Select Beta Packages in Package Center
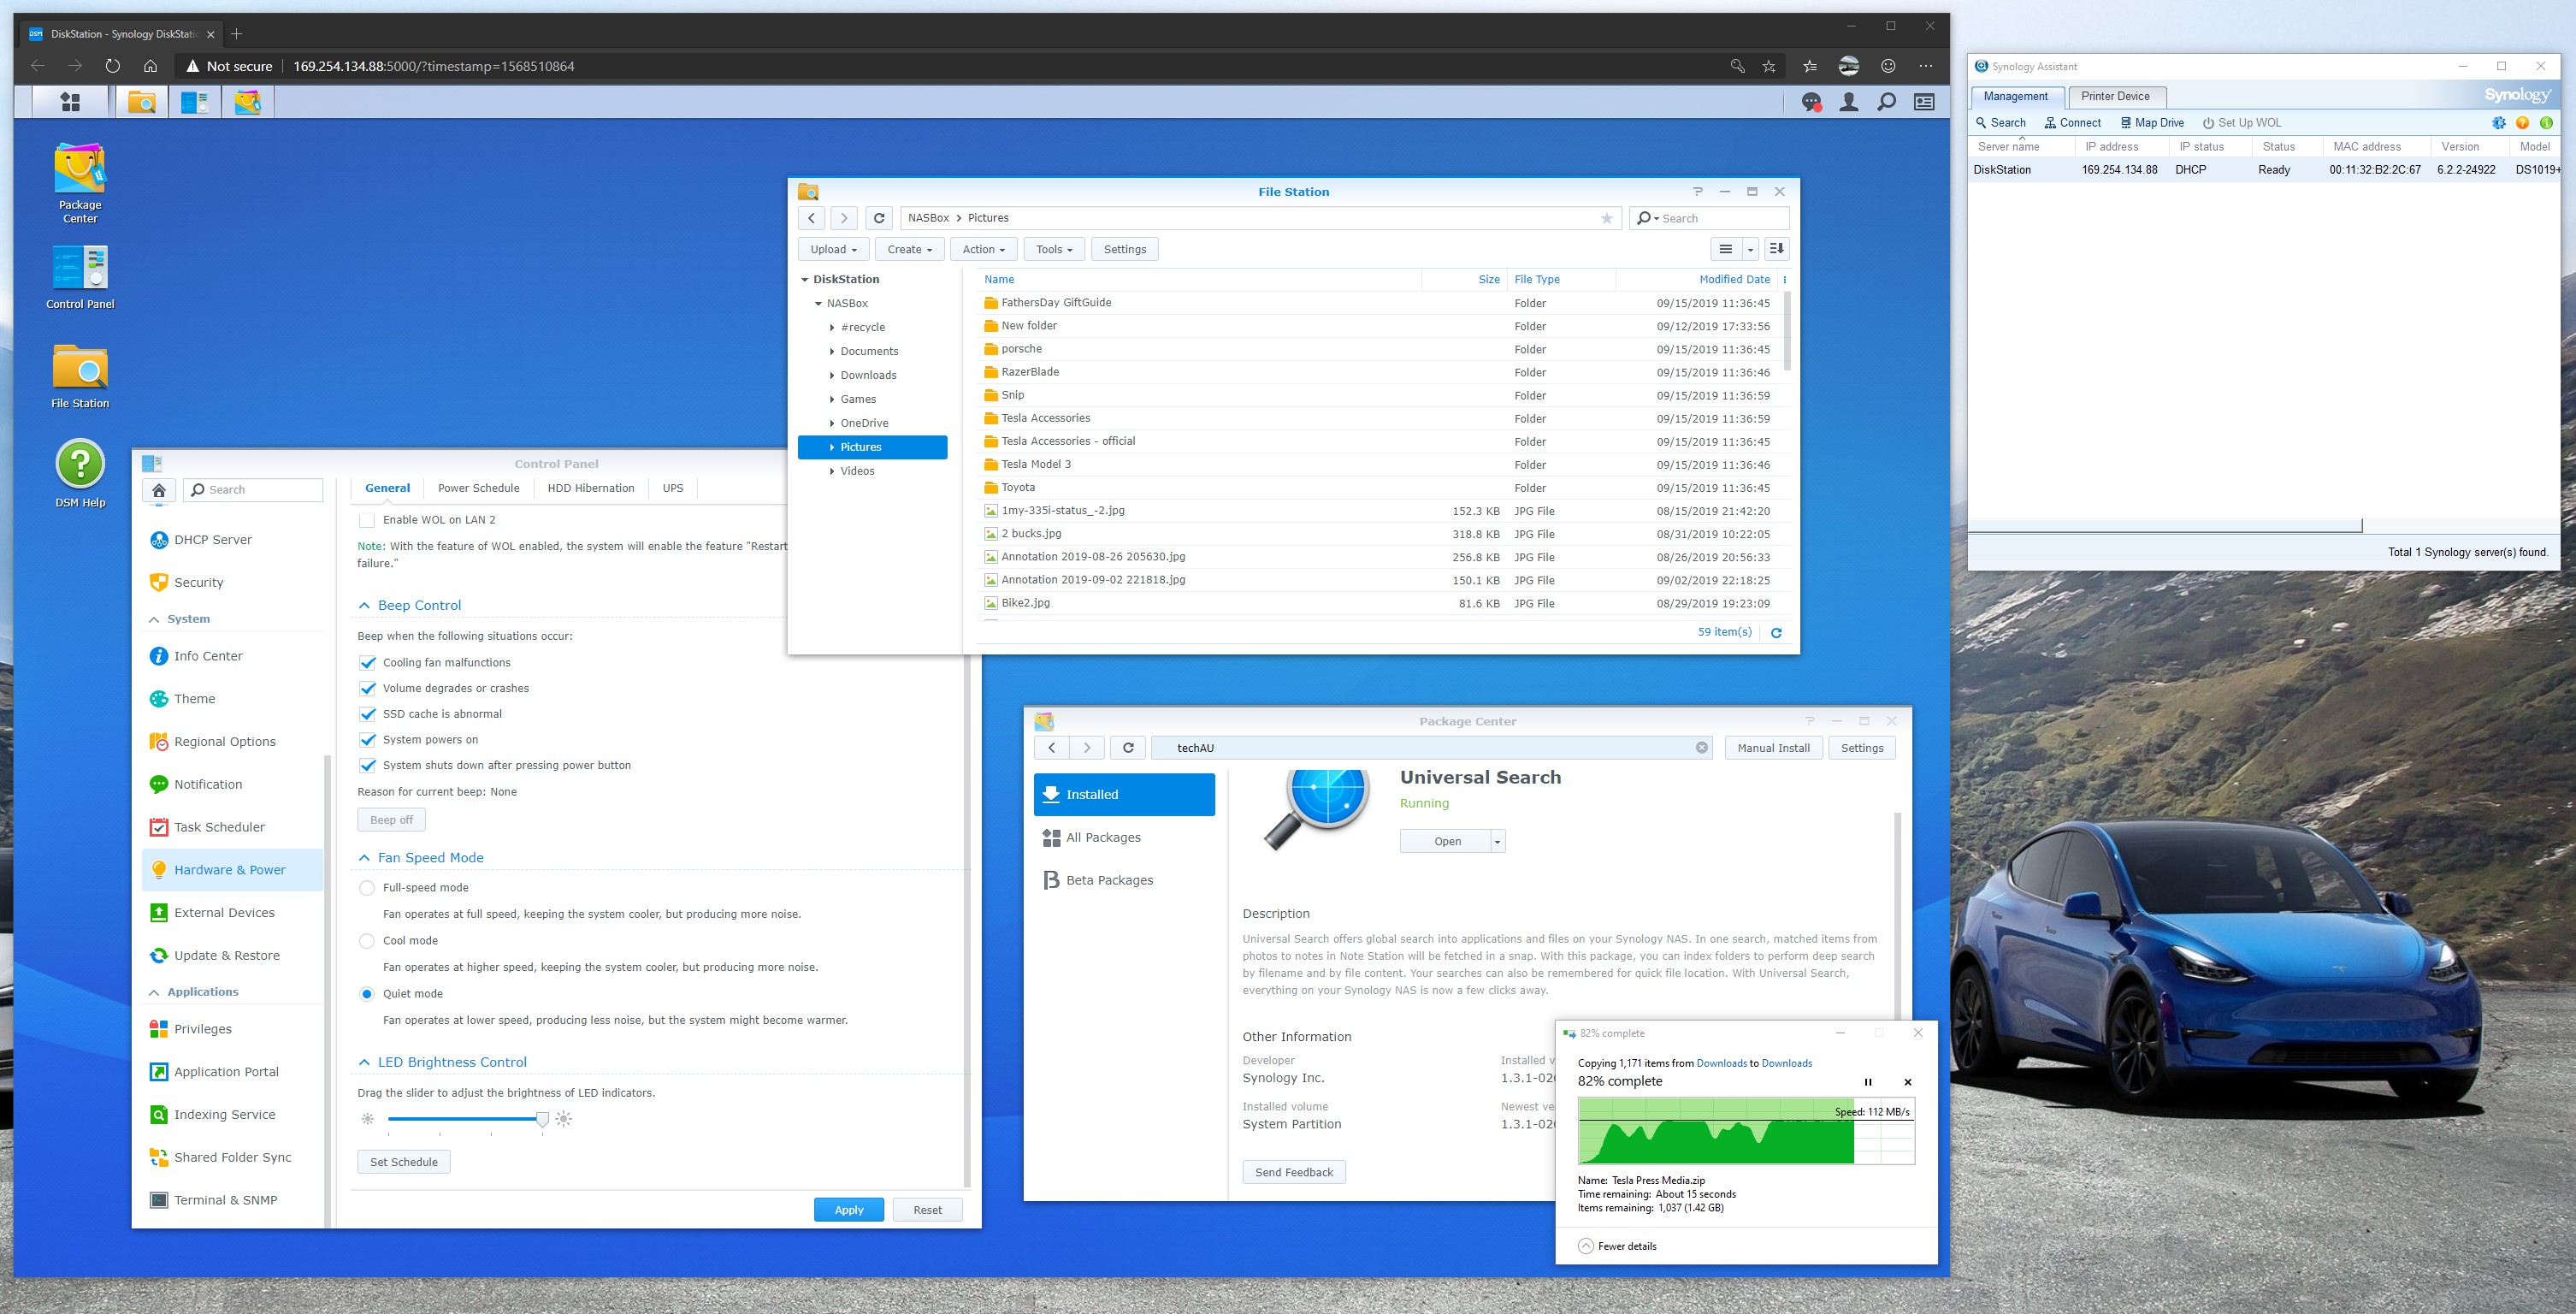 point(1124,881)
